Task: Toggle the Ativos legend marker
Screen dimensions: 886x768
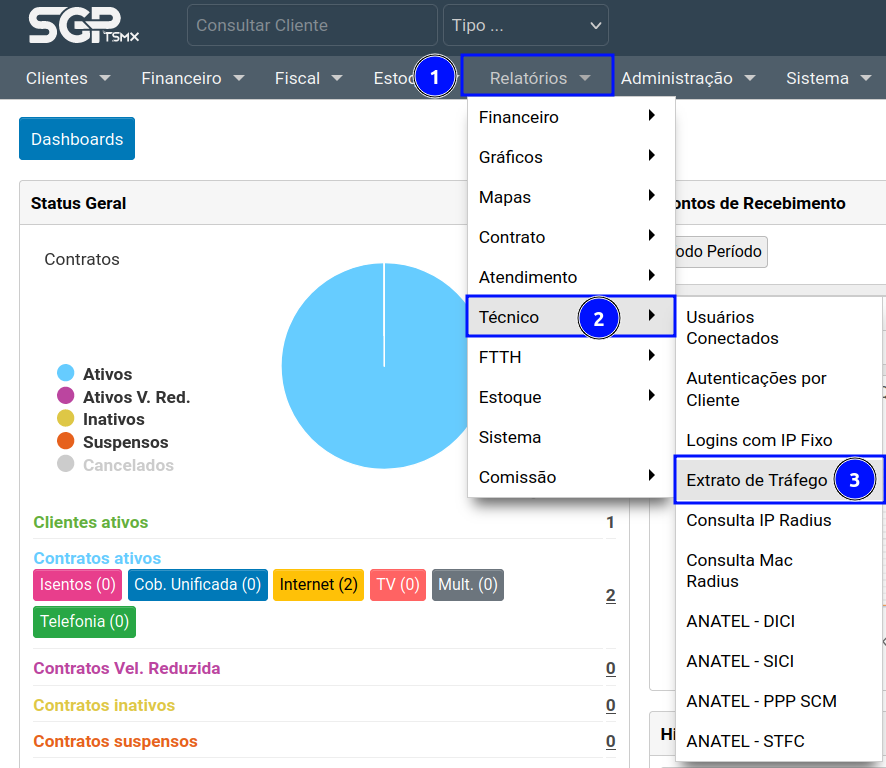Action: click(x=66, y=374)
